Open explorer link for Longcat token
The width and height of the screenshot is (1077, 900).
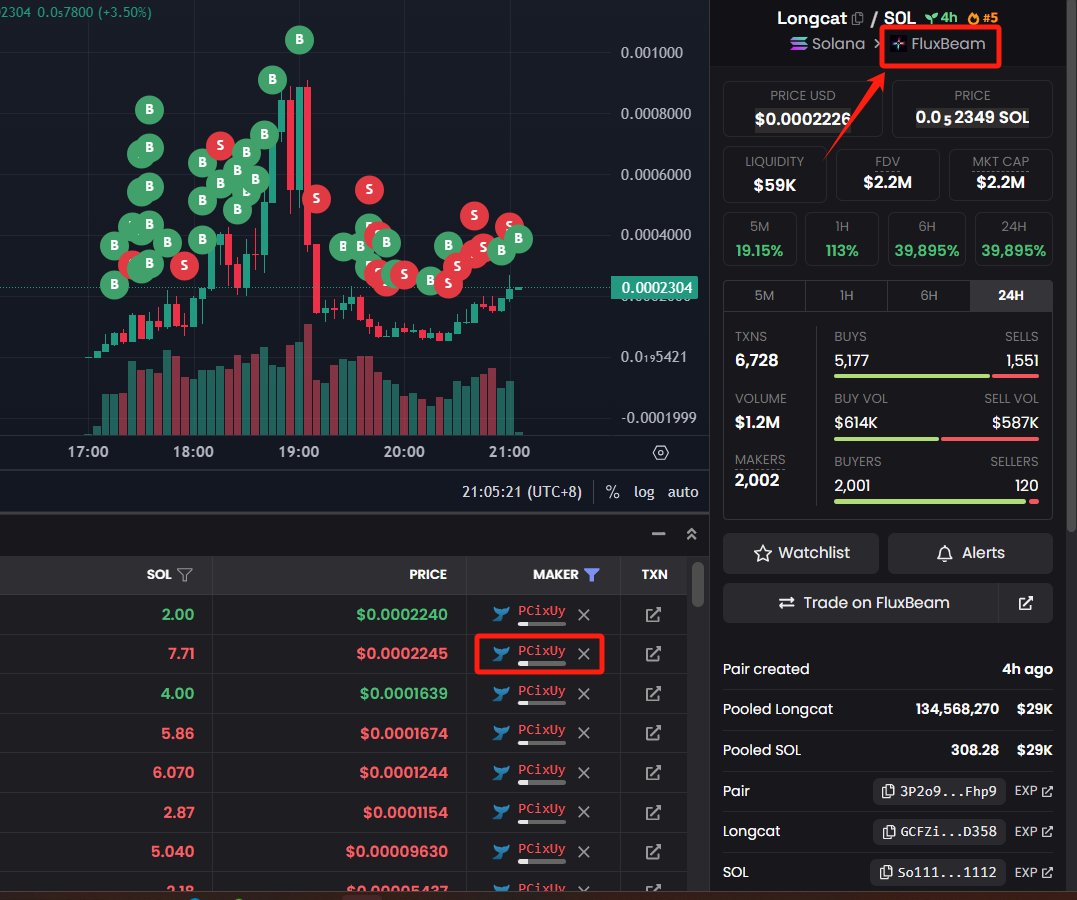[1034, 831]
